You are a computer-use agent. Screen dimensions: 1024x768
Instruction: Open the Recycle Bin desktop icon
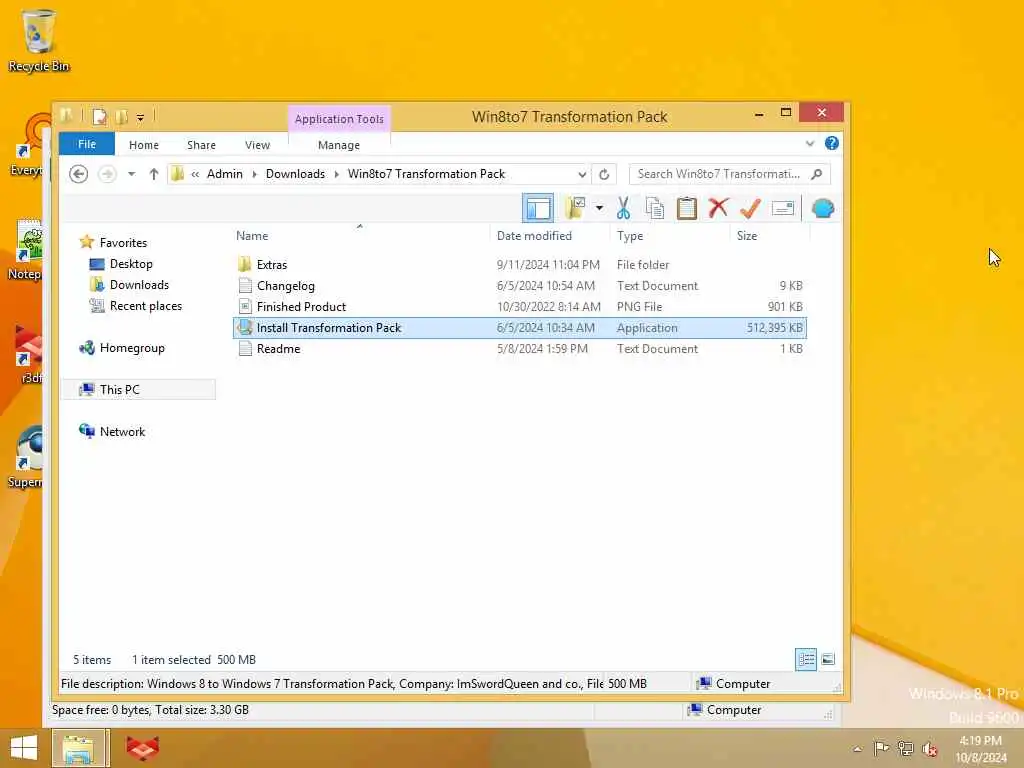point(39,40)
